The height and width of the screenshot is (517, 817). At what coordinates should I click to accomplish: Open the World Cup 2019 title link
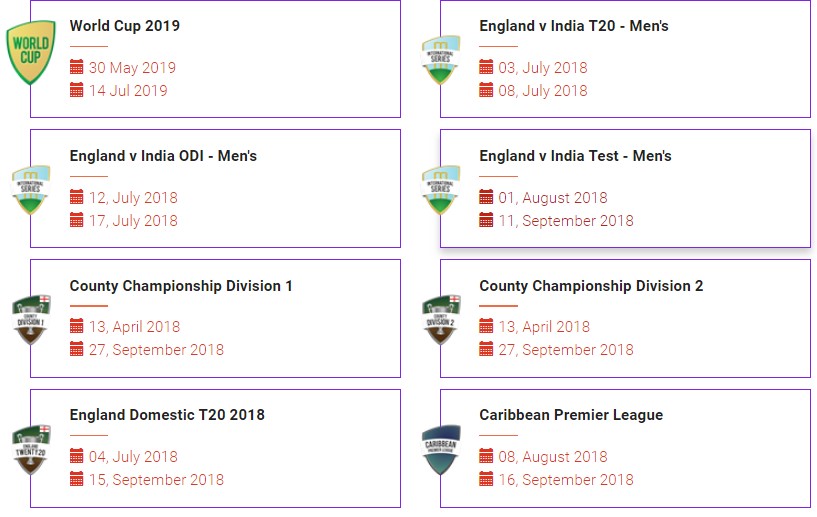click(x=125, y=26)
